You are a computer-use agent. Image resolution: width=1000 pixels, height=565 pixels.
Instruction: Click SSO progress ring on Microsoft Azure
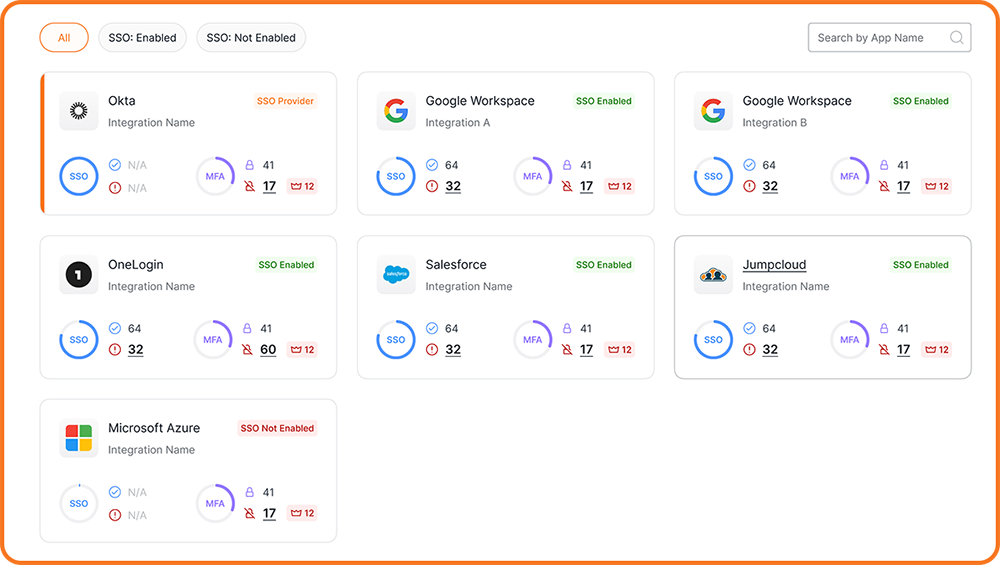click(x=78, y=504)
